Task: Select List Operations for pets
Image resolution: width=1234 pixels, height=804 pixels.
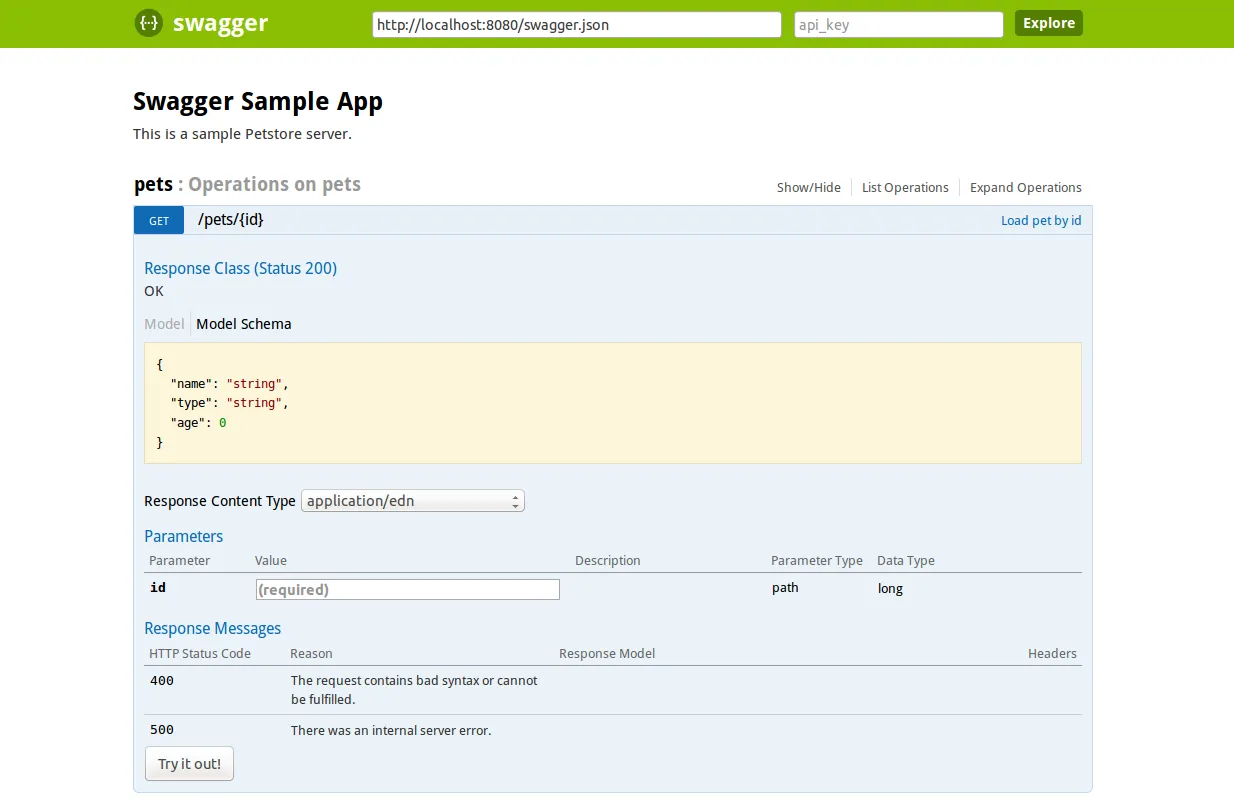Action: click(x=904, y=188)
